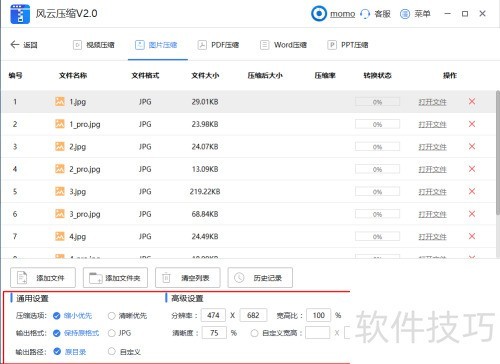
Task: Click 清空列表 button
Action: point(188,277)
